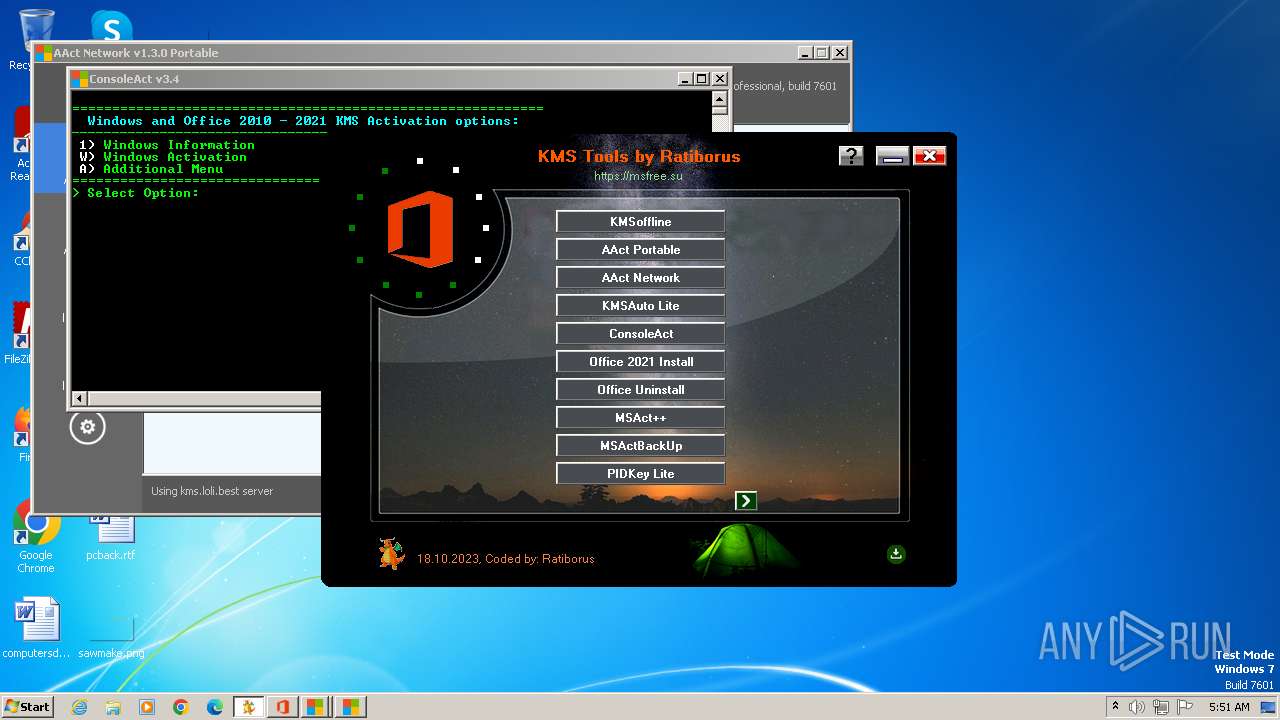Open help question mark in KMS Tools
The height and width of the screenshot is (720, 1280).
[851, 155]
